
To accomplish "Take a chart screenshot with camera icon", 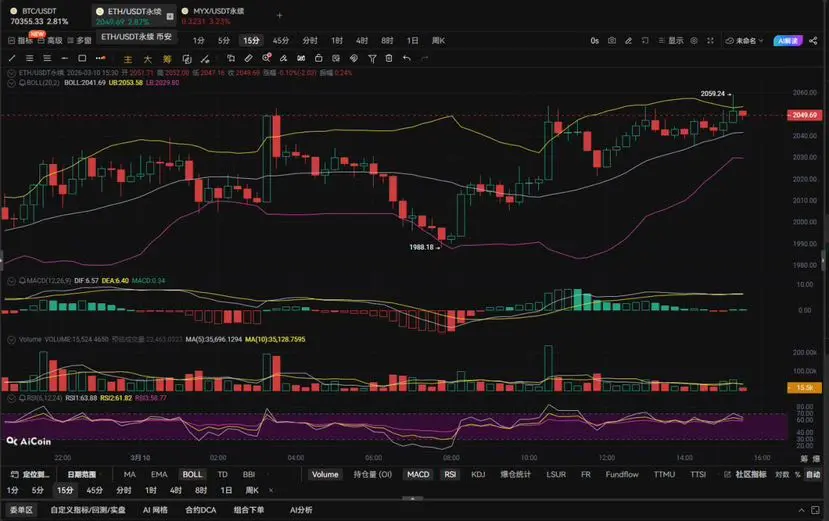I will 612,41.
